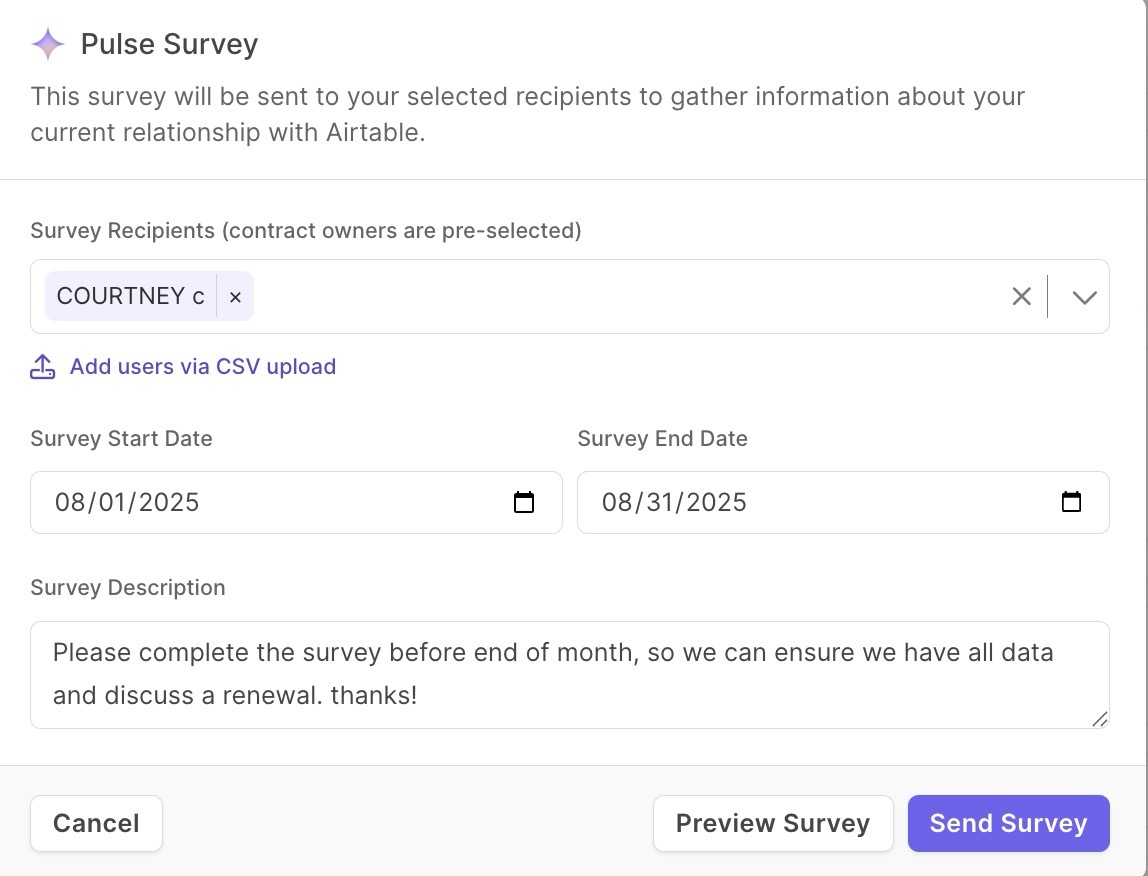
Task: Remove the COURTNEY c recipient chip
Action: coord(235,297)
